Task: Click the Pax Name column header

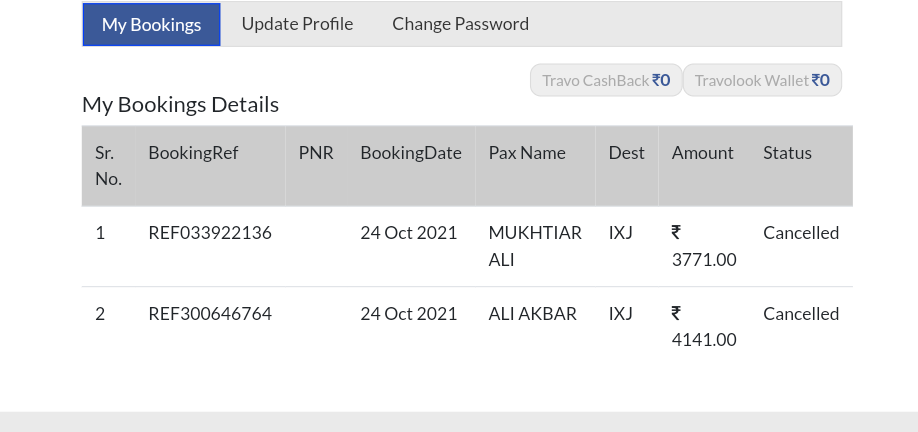Action: tap(527, 153)
